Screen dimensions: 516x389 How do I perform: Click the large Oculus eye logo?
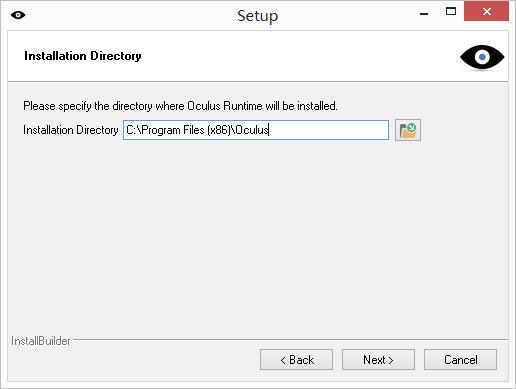pos(482,57)
